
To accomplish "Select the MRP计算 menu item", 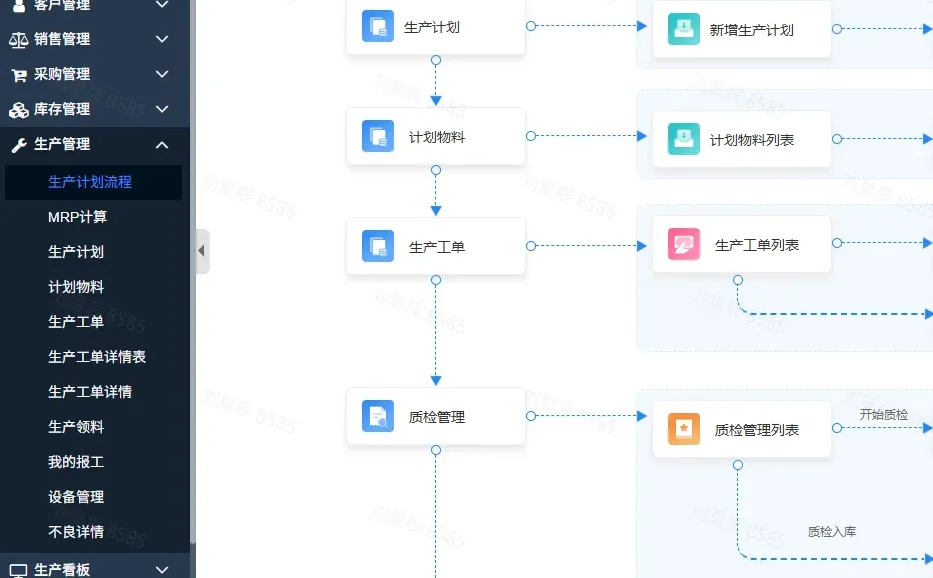I will click(79, 217).
